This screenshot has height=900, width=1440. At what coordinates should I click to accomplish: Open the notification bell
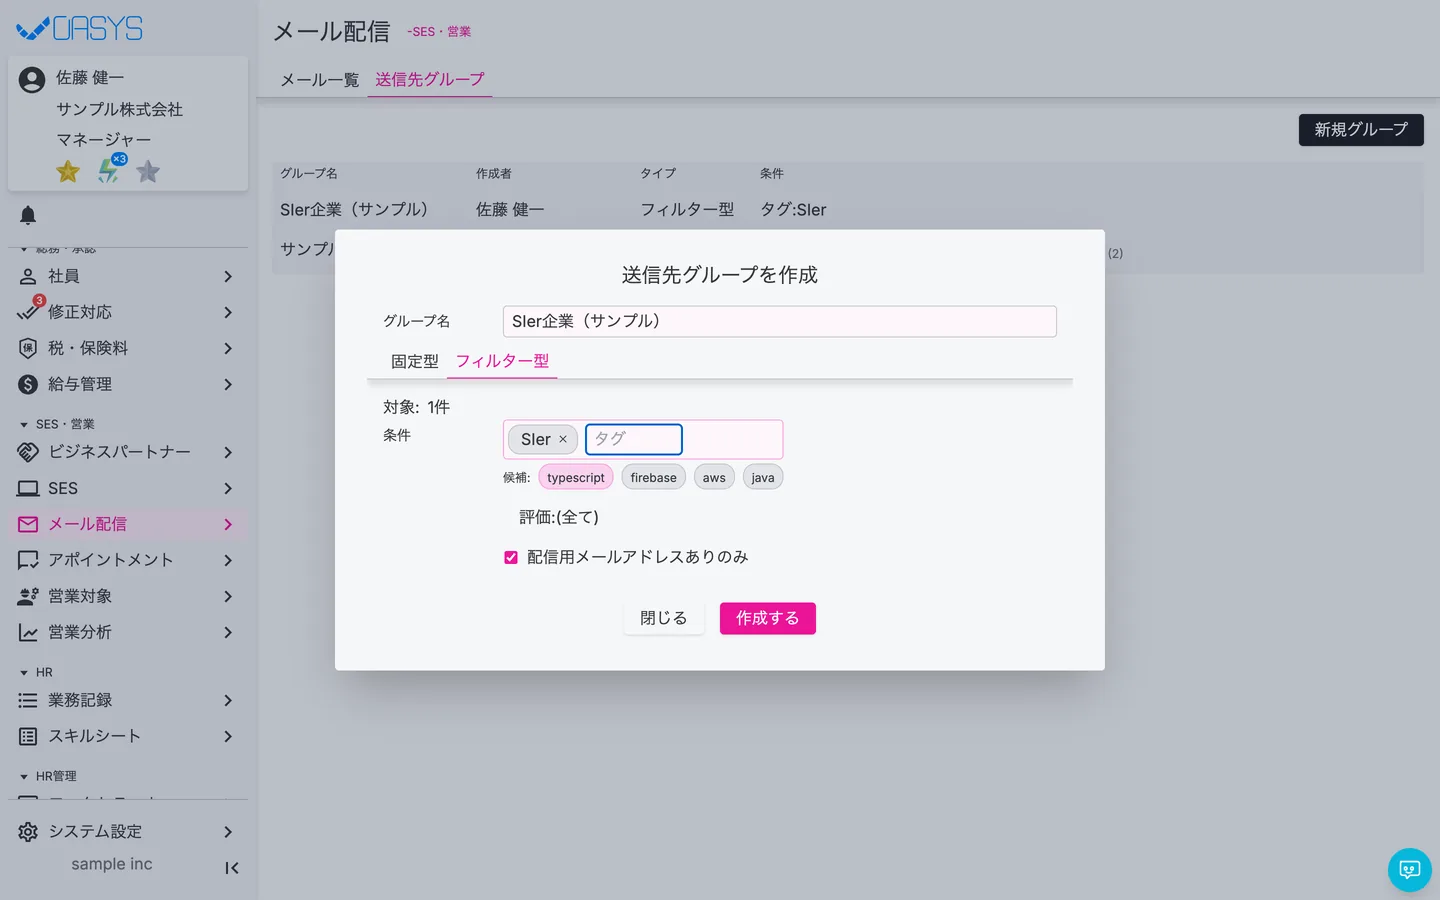(28, 215)
